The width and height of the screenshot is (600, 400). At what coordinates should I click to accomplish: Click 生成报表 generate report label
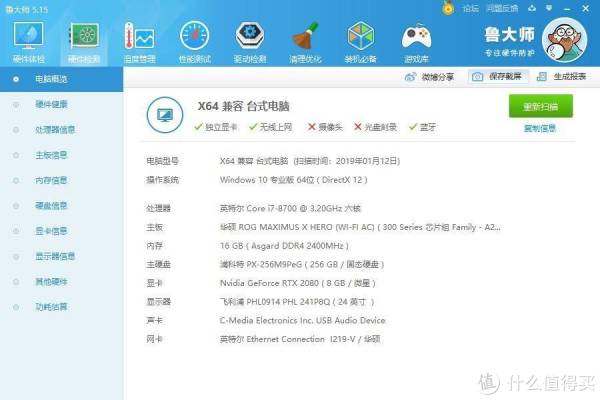[570, 77]
